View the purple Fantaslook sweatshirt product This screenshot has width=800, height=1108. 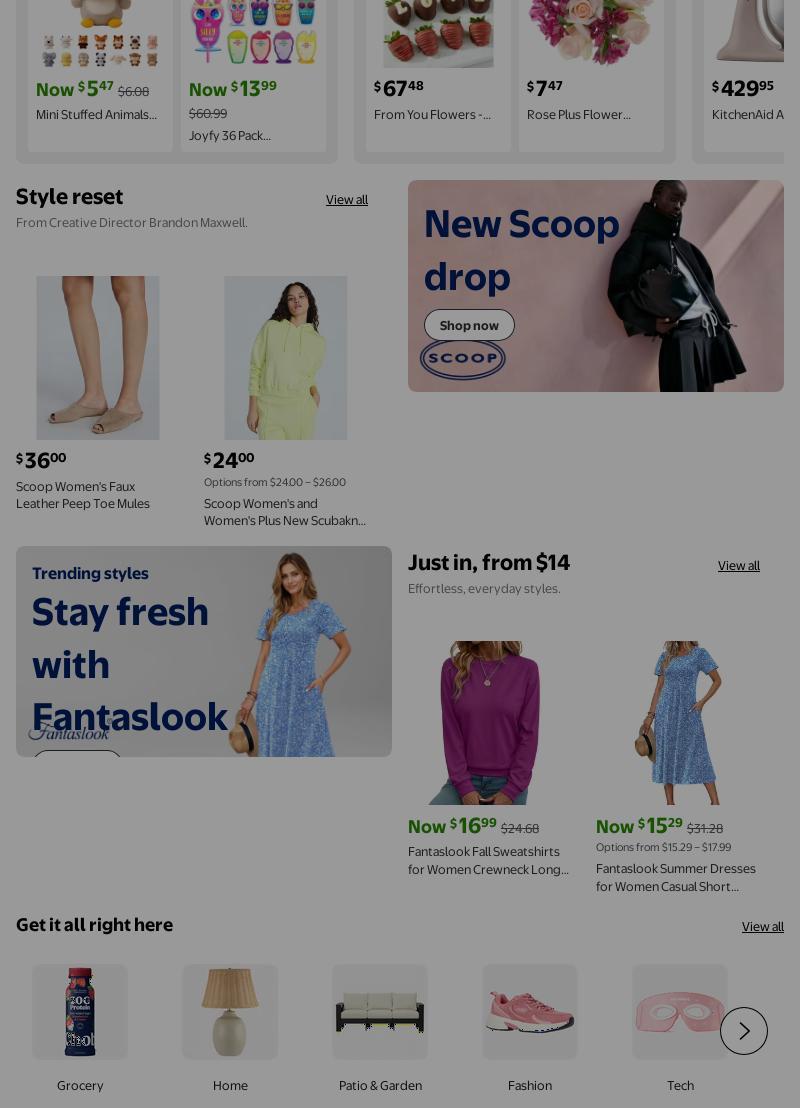tap(489, 723)
